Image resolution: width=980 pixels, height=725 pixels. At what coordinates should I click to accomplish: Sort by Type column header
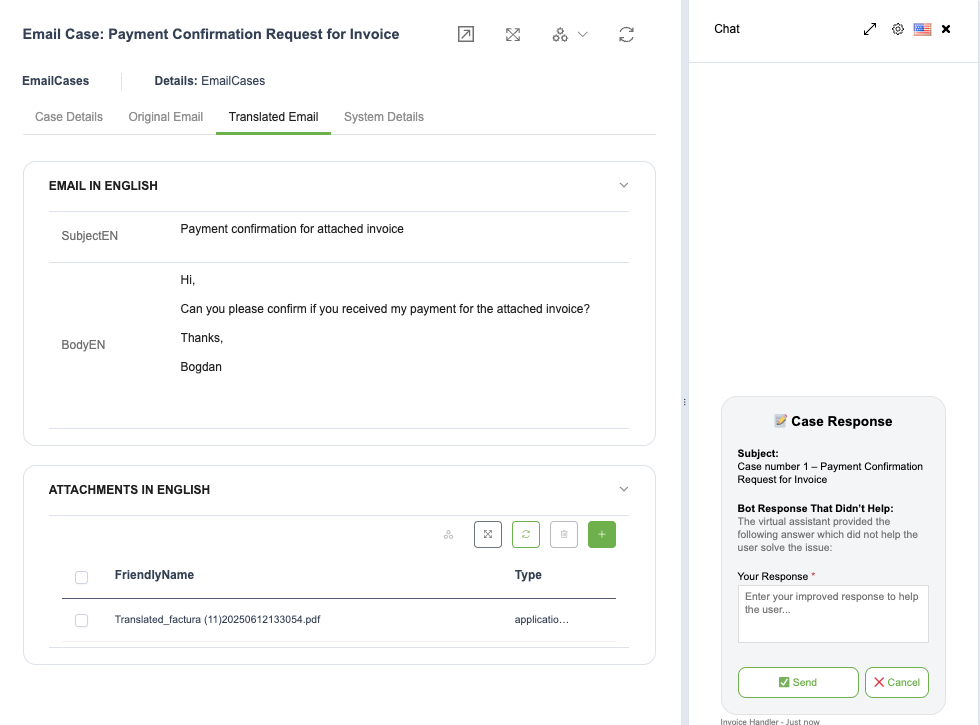[x=528, y=575]
